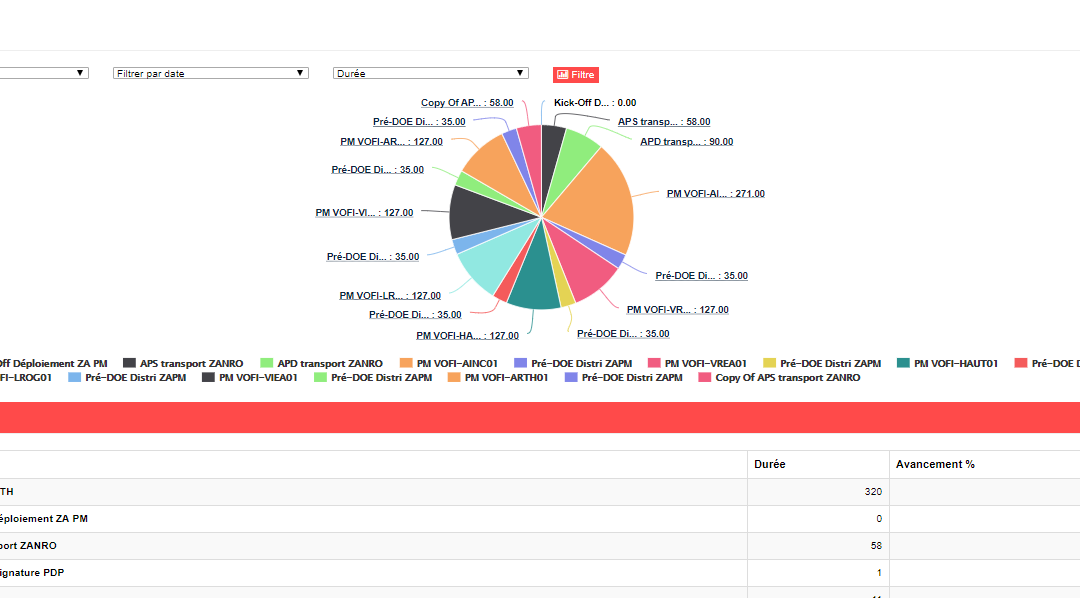Viewport: 1080px width, 598px height.
Task: Click the green swatch beside Pré-DOE Distri ZAPM
Action: (320, 378)
